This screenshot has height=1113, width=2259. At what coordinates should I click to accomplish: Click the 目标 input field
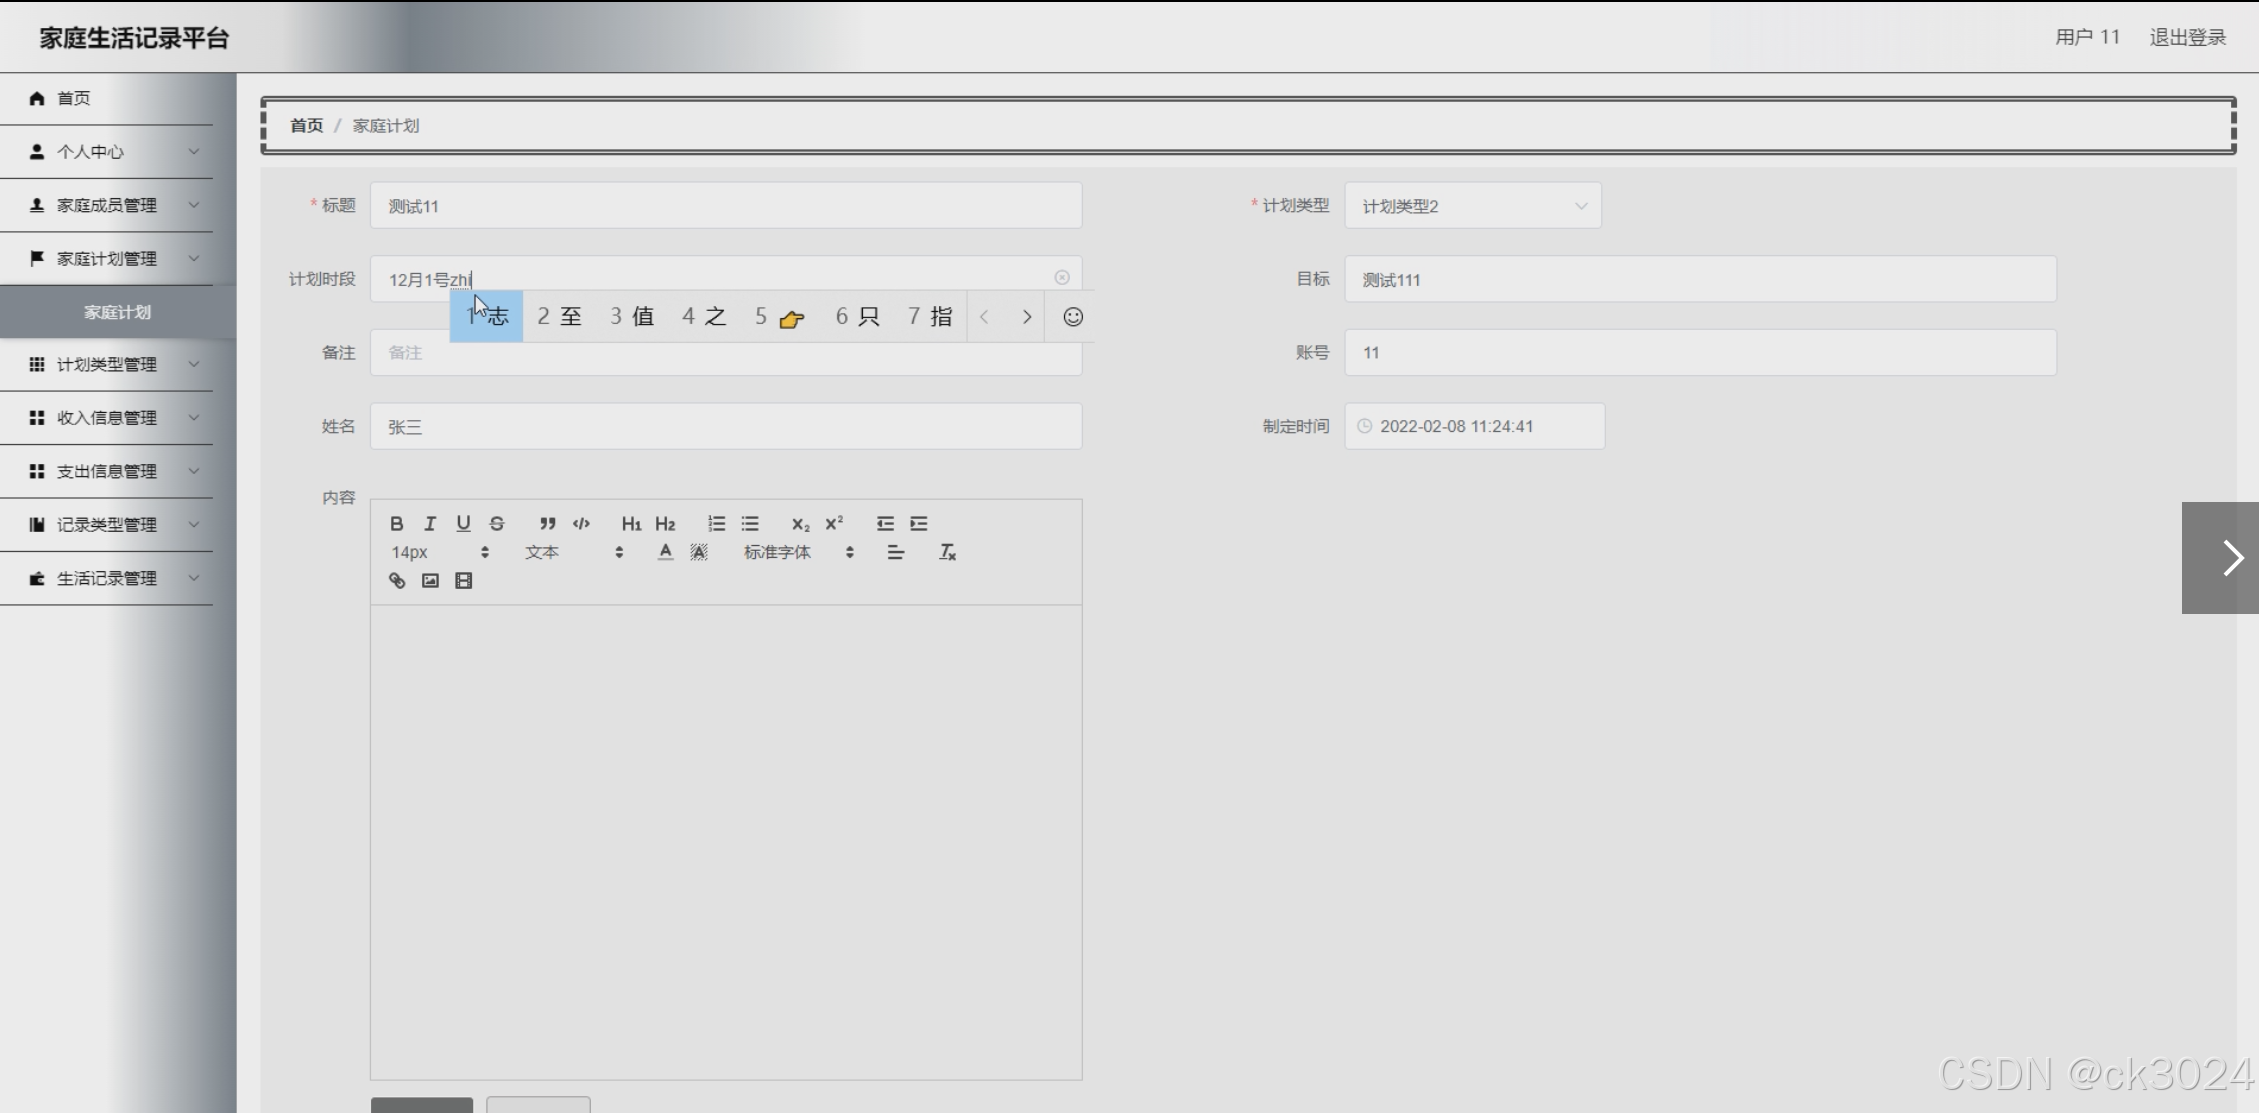[1700, 279]
